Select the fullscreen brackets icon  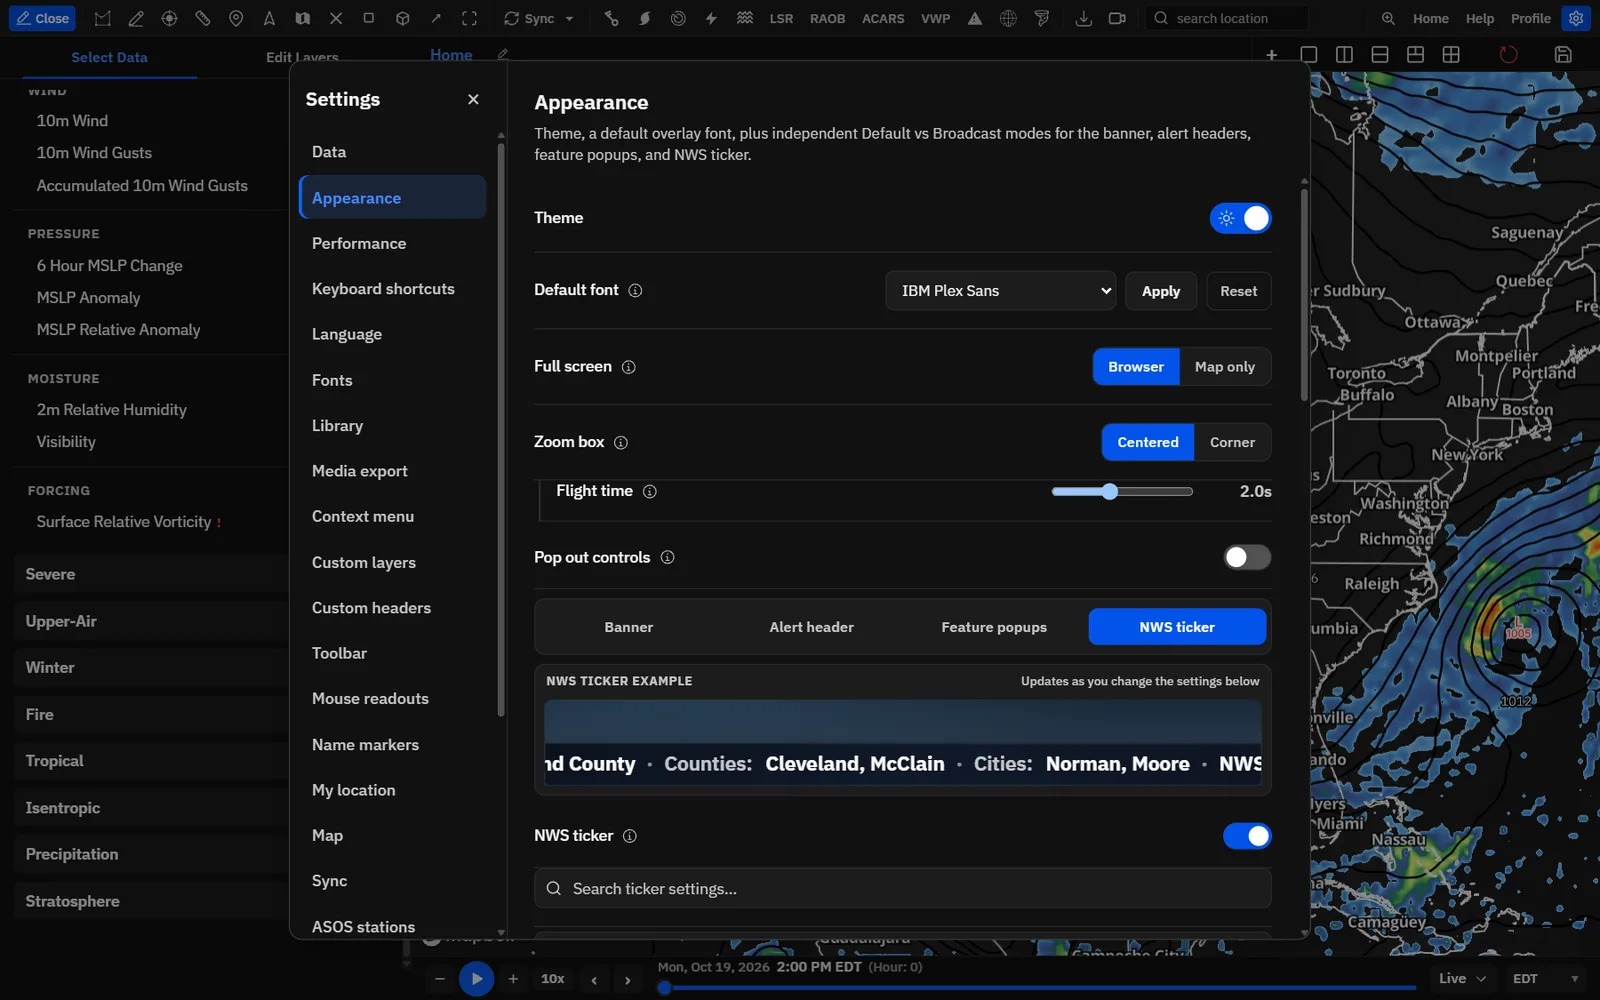click(x=469, y=18)
